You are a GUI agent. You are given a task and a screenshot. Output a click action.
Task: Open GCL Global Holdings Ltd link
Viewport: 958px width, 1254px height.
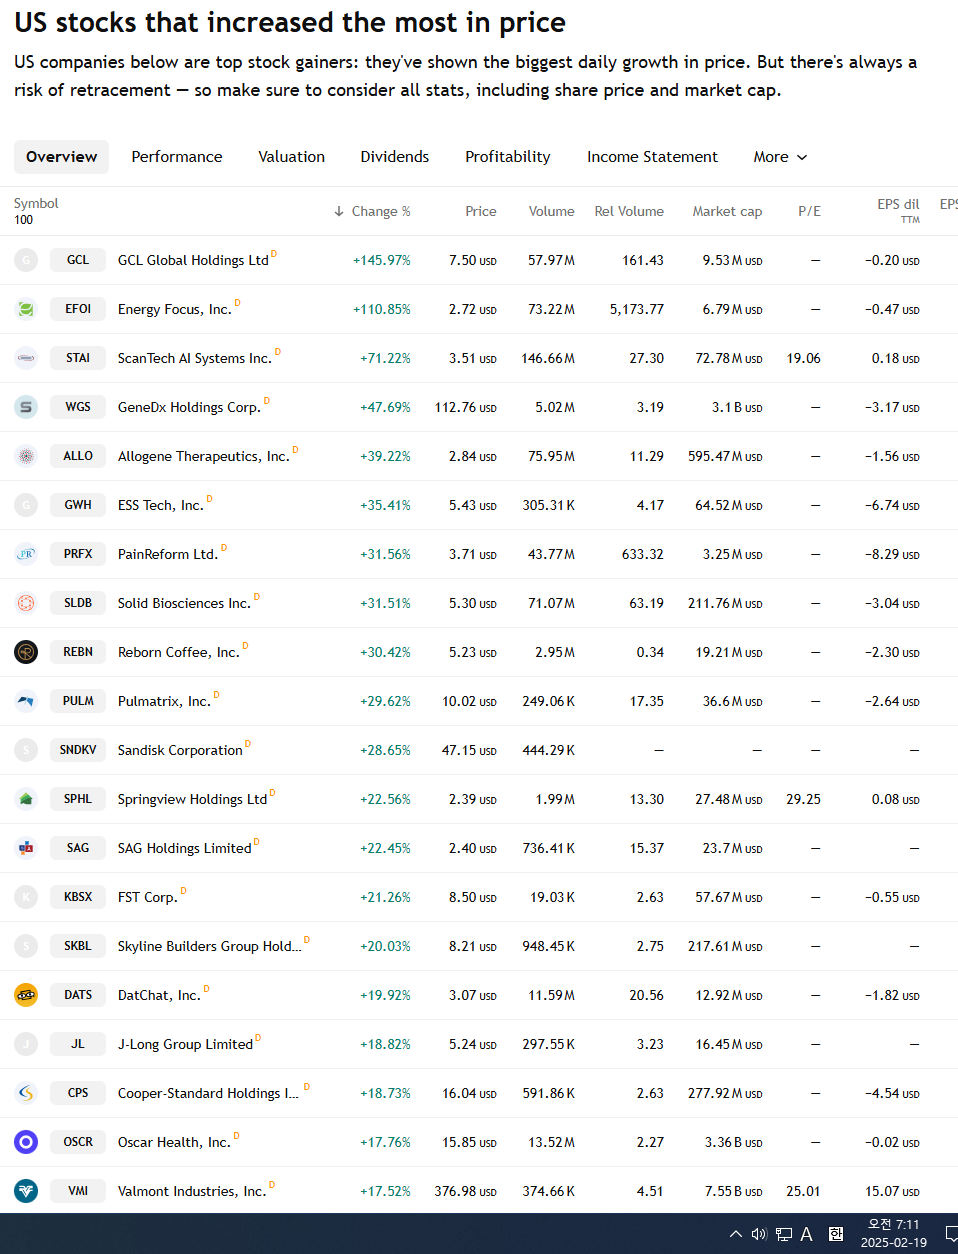[193, 260]
